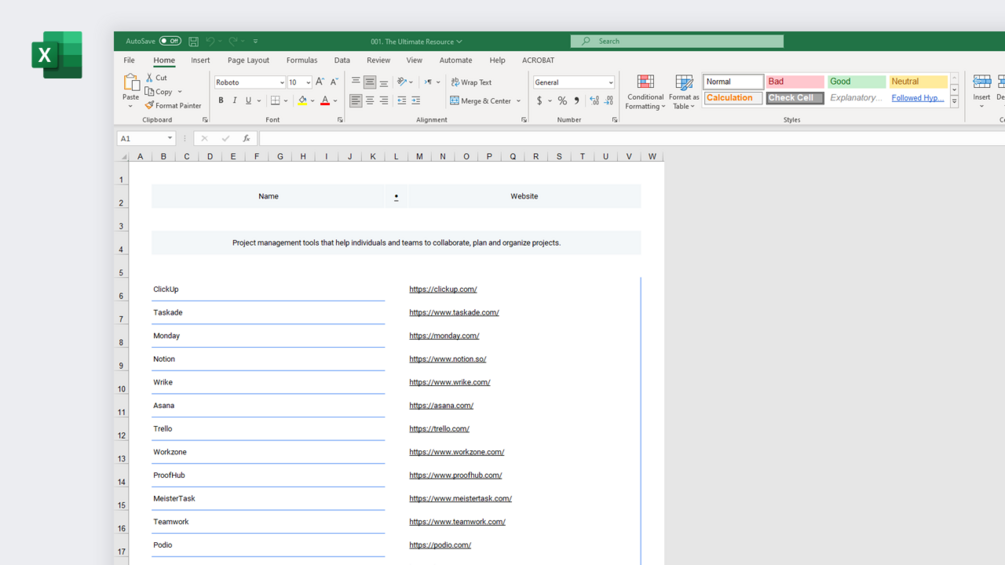This screenshot has width=1005, height=565.
Task: Click the Save floppy disk icon
Action: [x=193, y=41]
